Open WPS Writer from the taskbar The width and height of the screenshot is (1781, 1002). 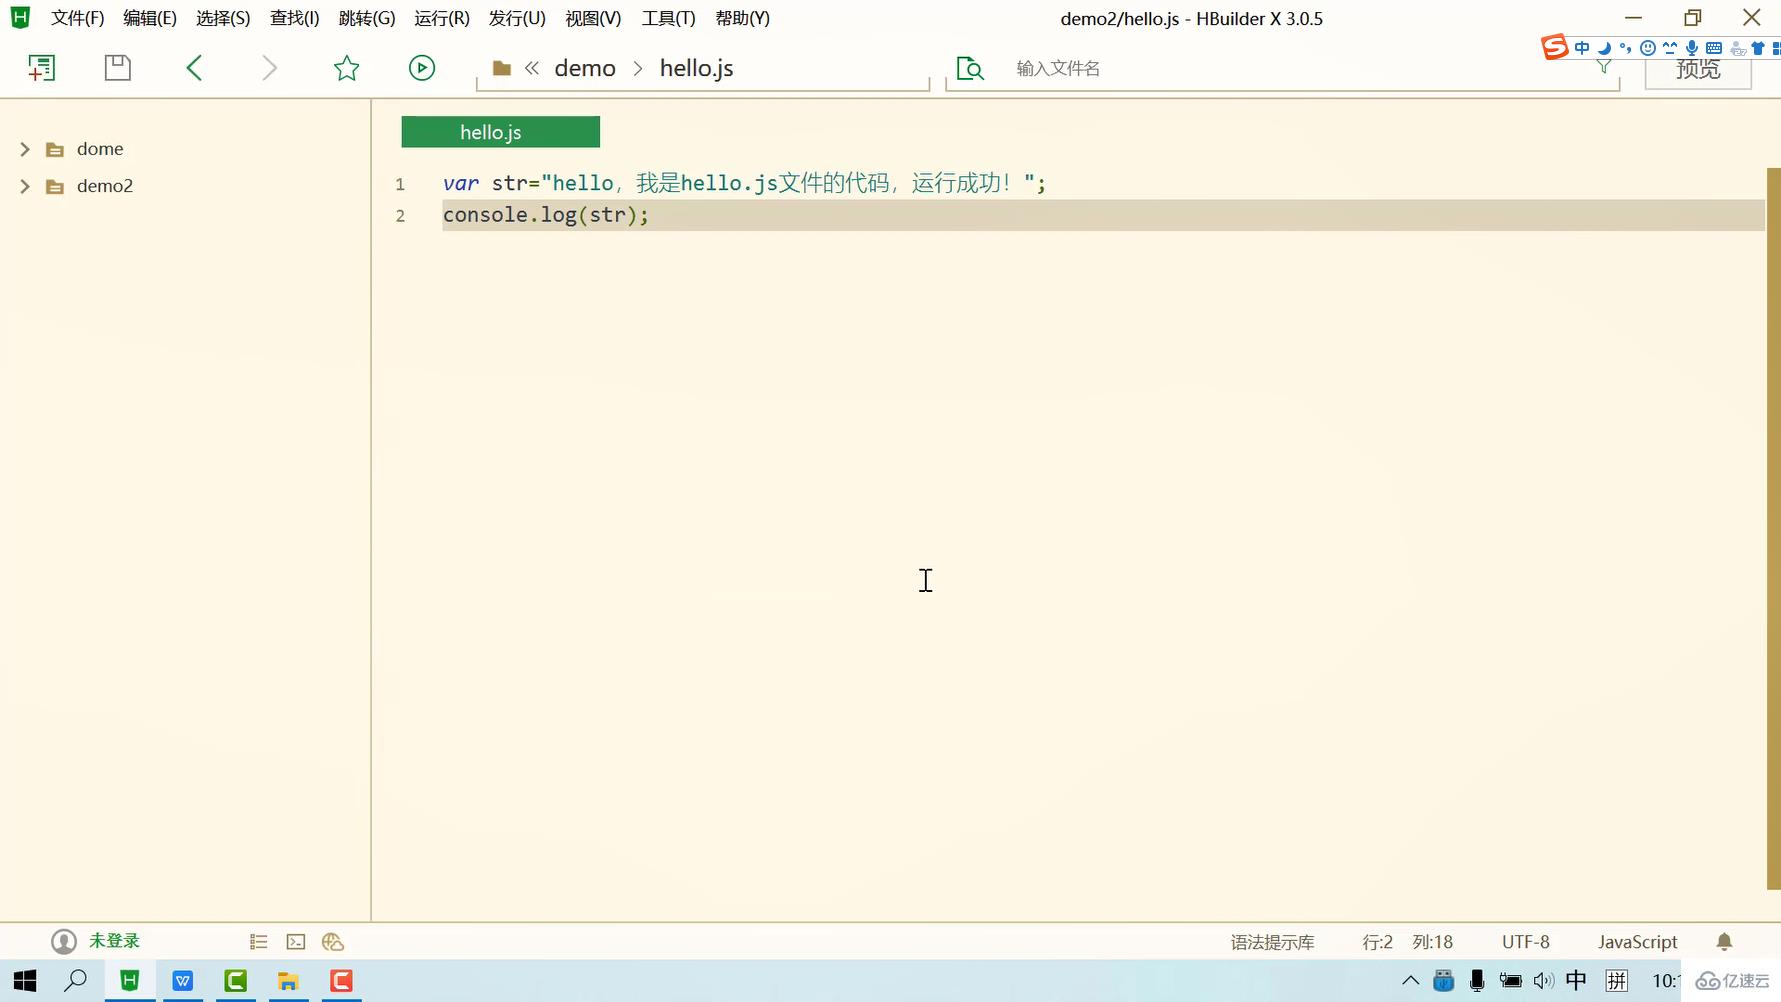(183, 981)
